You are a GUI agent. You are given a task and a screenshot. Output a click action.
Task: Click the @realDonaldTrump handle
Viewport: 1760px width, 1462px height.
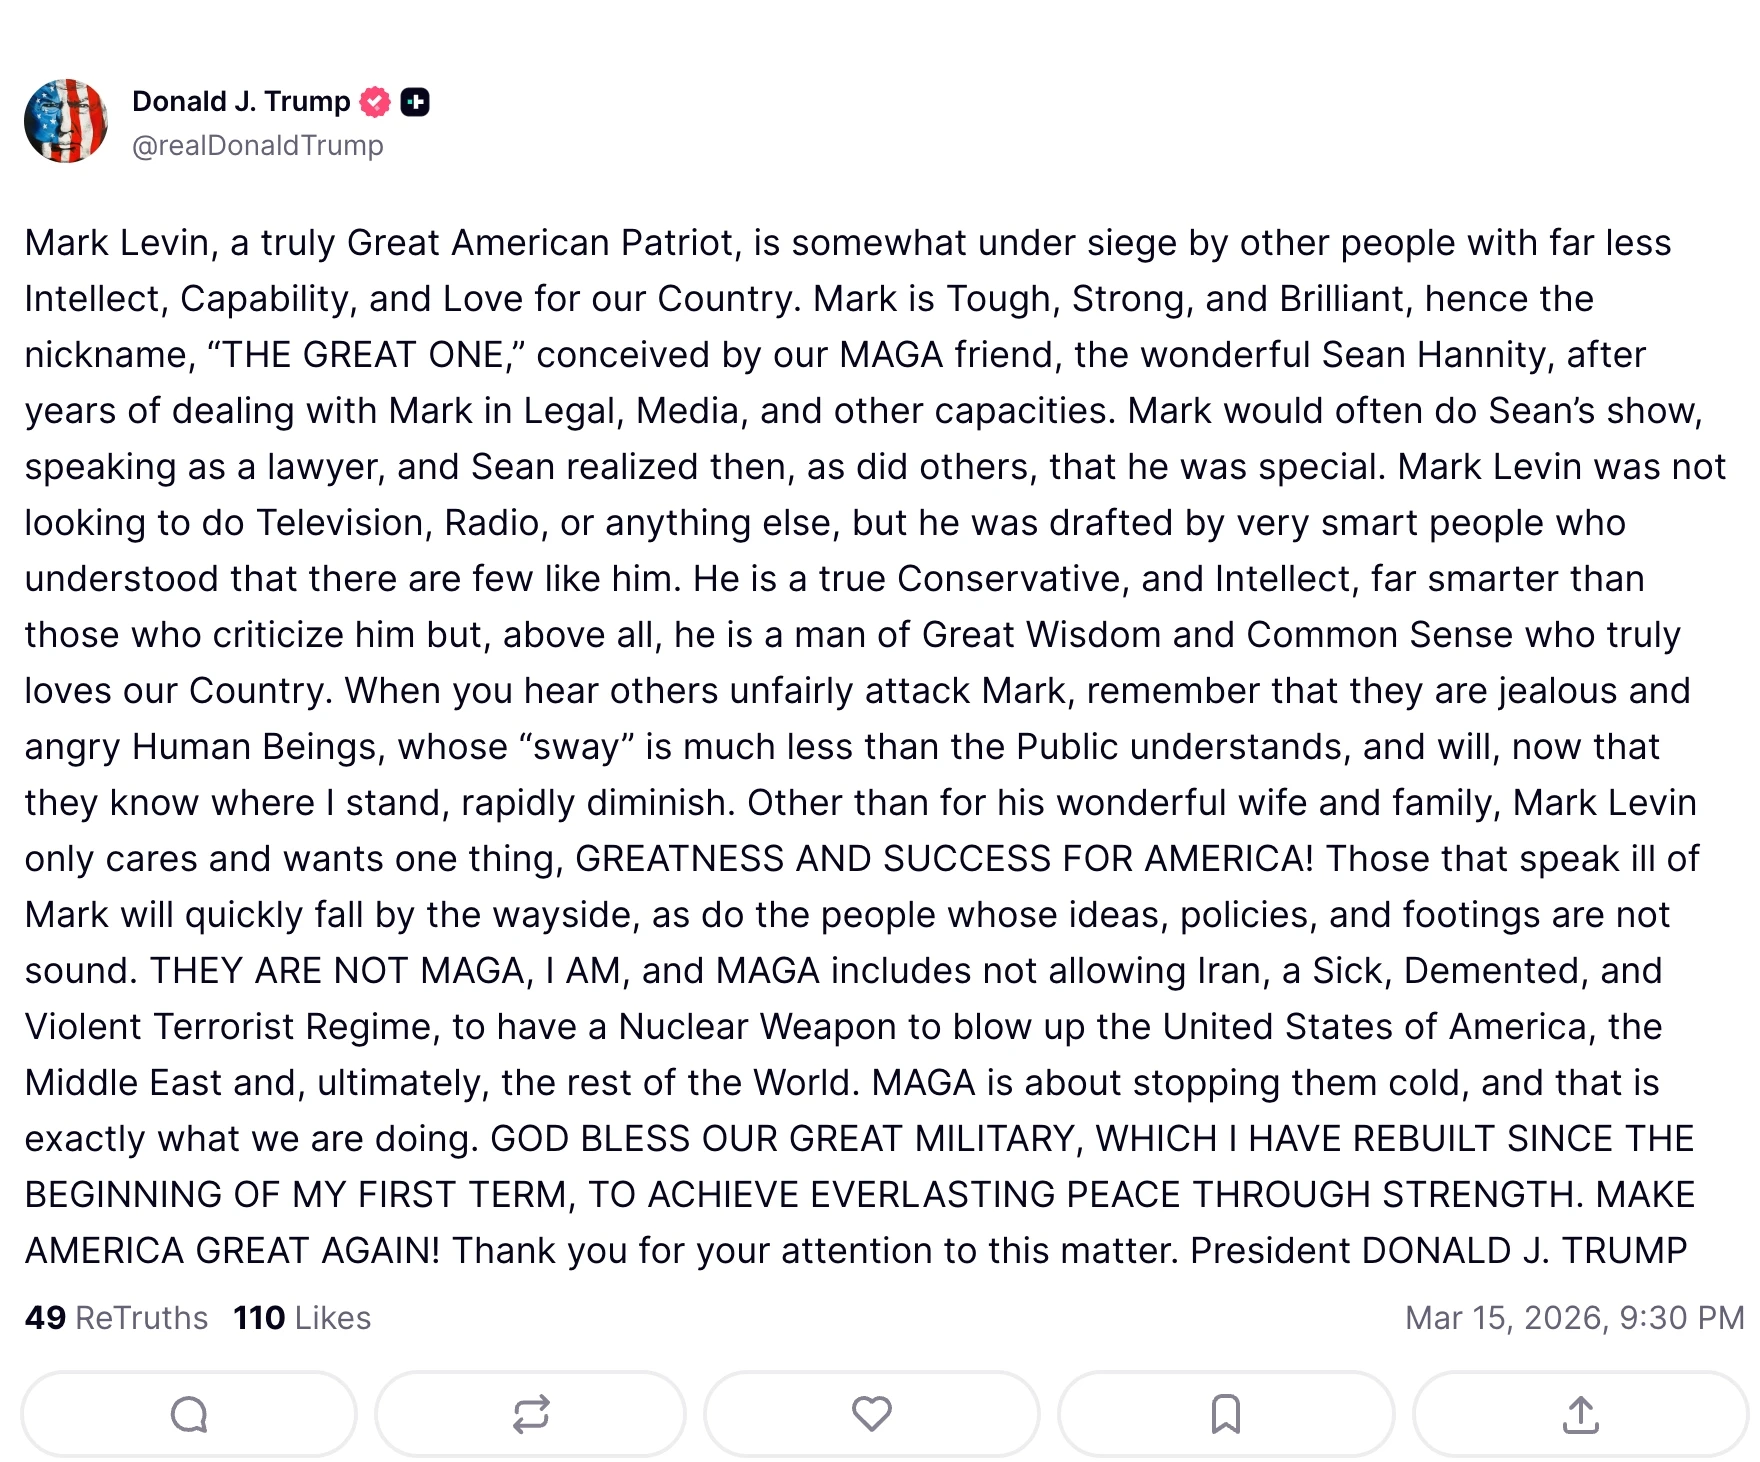(258, 146)
